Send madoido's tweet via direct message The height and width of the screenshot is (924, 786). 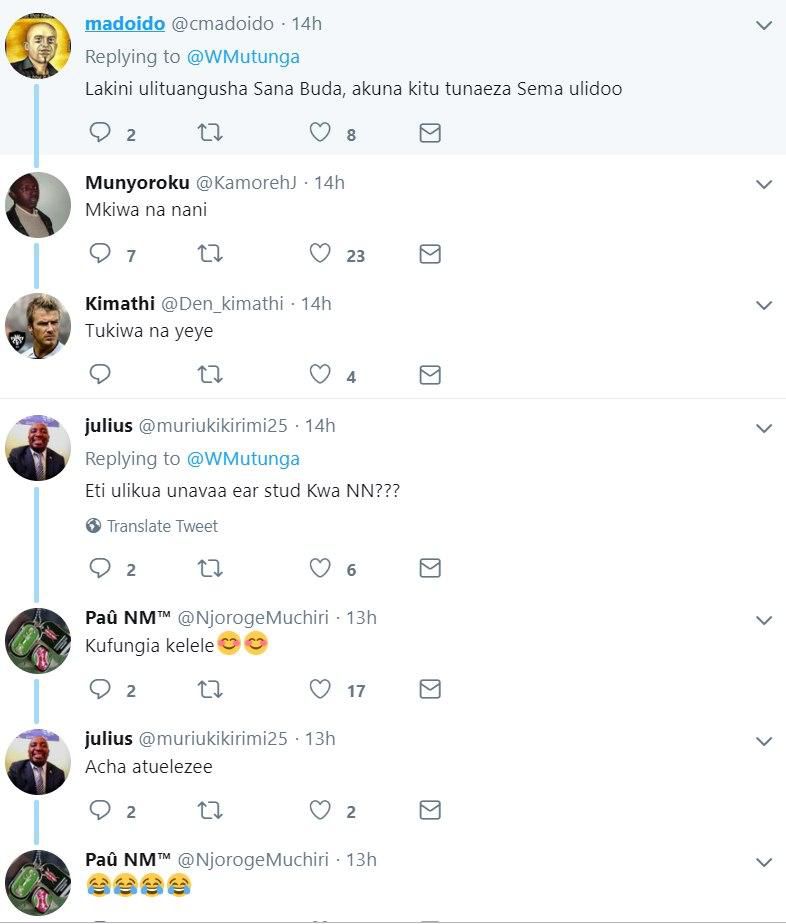[430, 133]
